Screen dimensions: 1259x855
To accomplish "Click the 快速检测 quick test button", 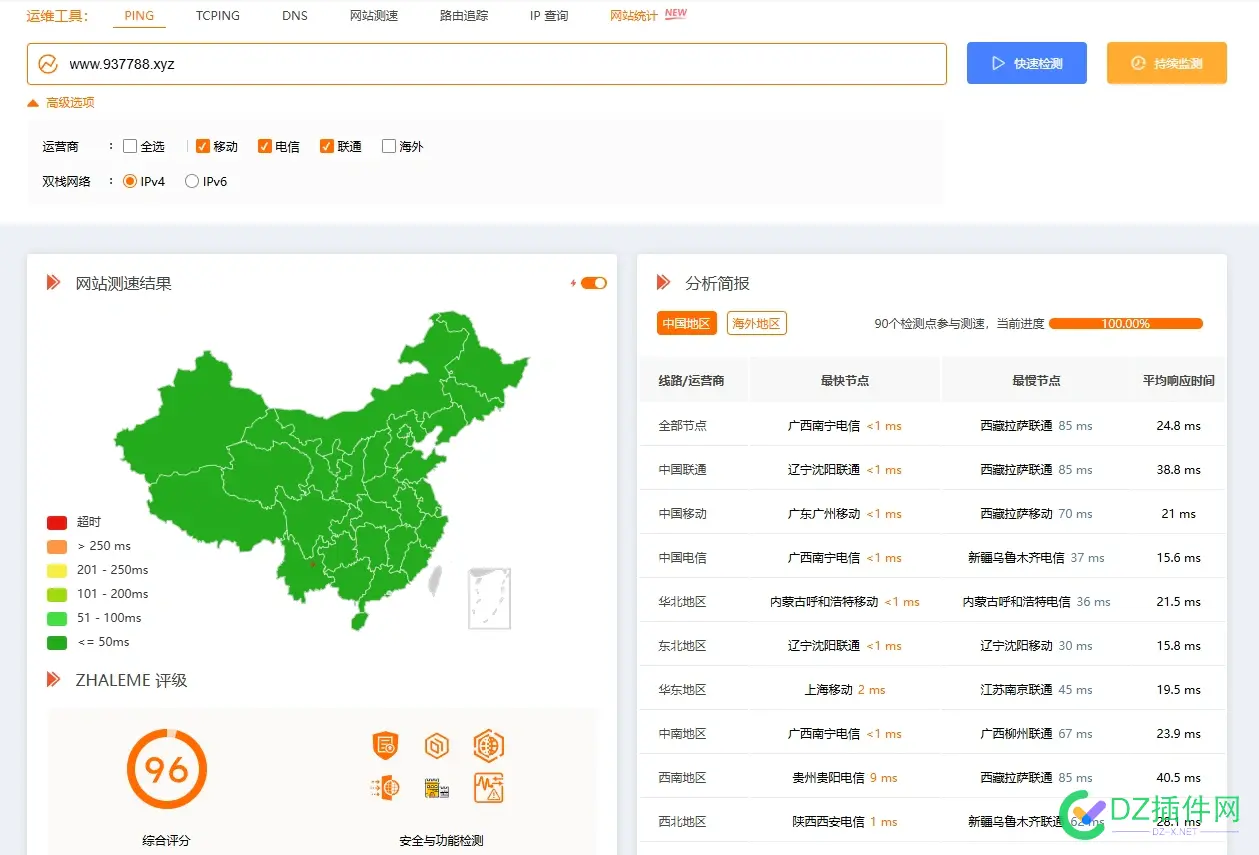I will click(x=1026, y=62).
